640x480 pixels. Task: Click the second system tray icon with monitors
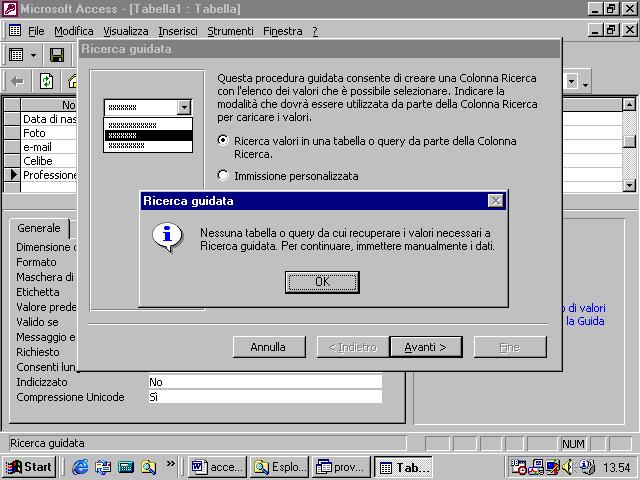click(536, 467)
